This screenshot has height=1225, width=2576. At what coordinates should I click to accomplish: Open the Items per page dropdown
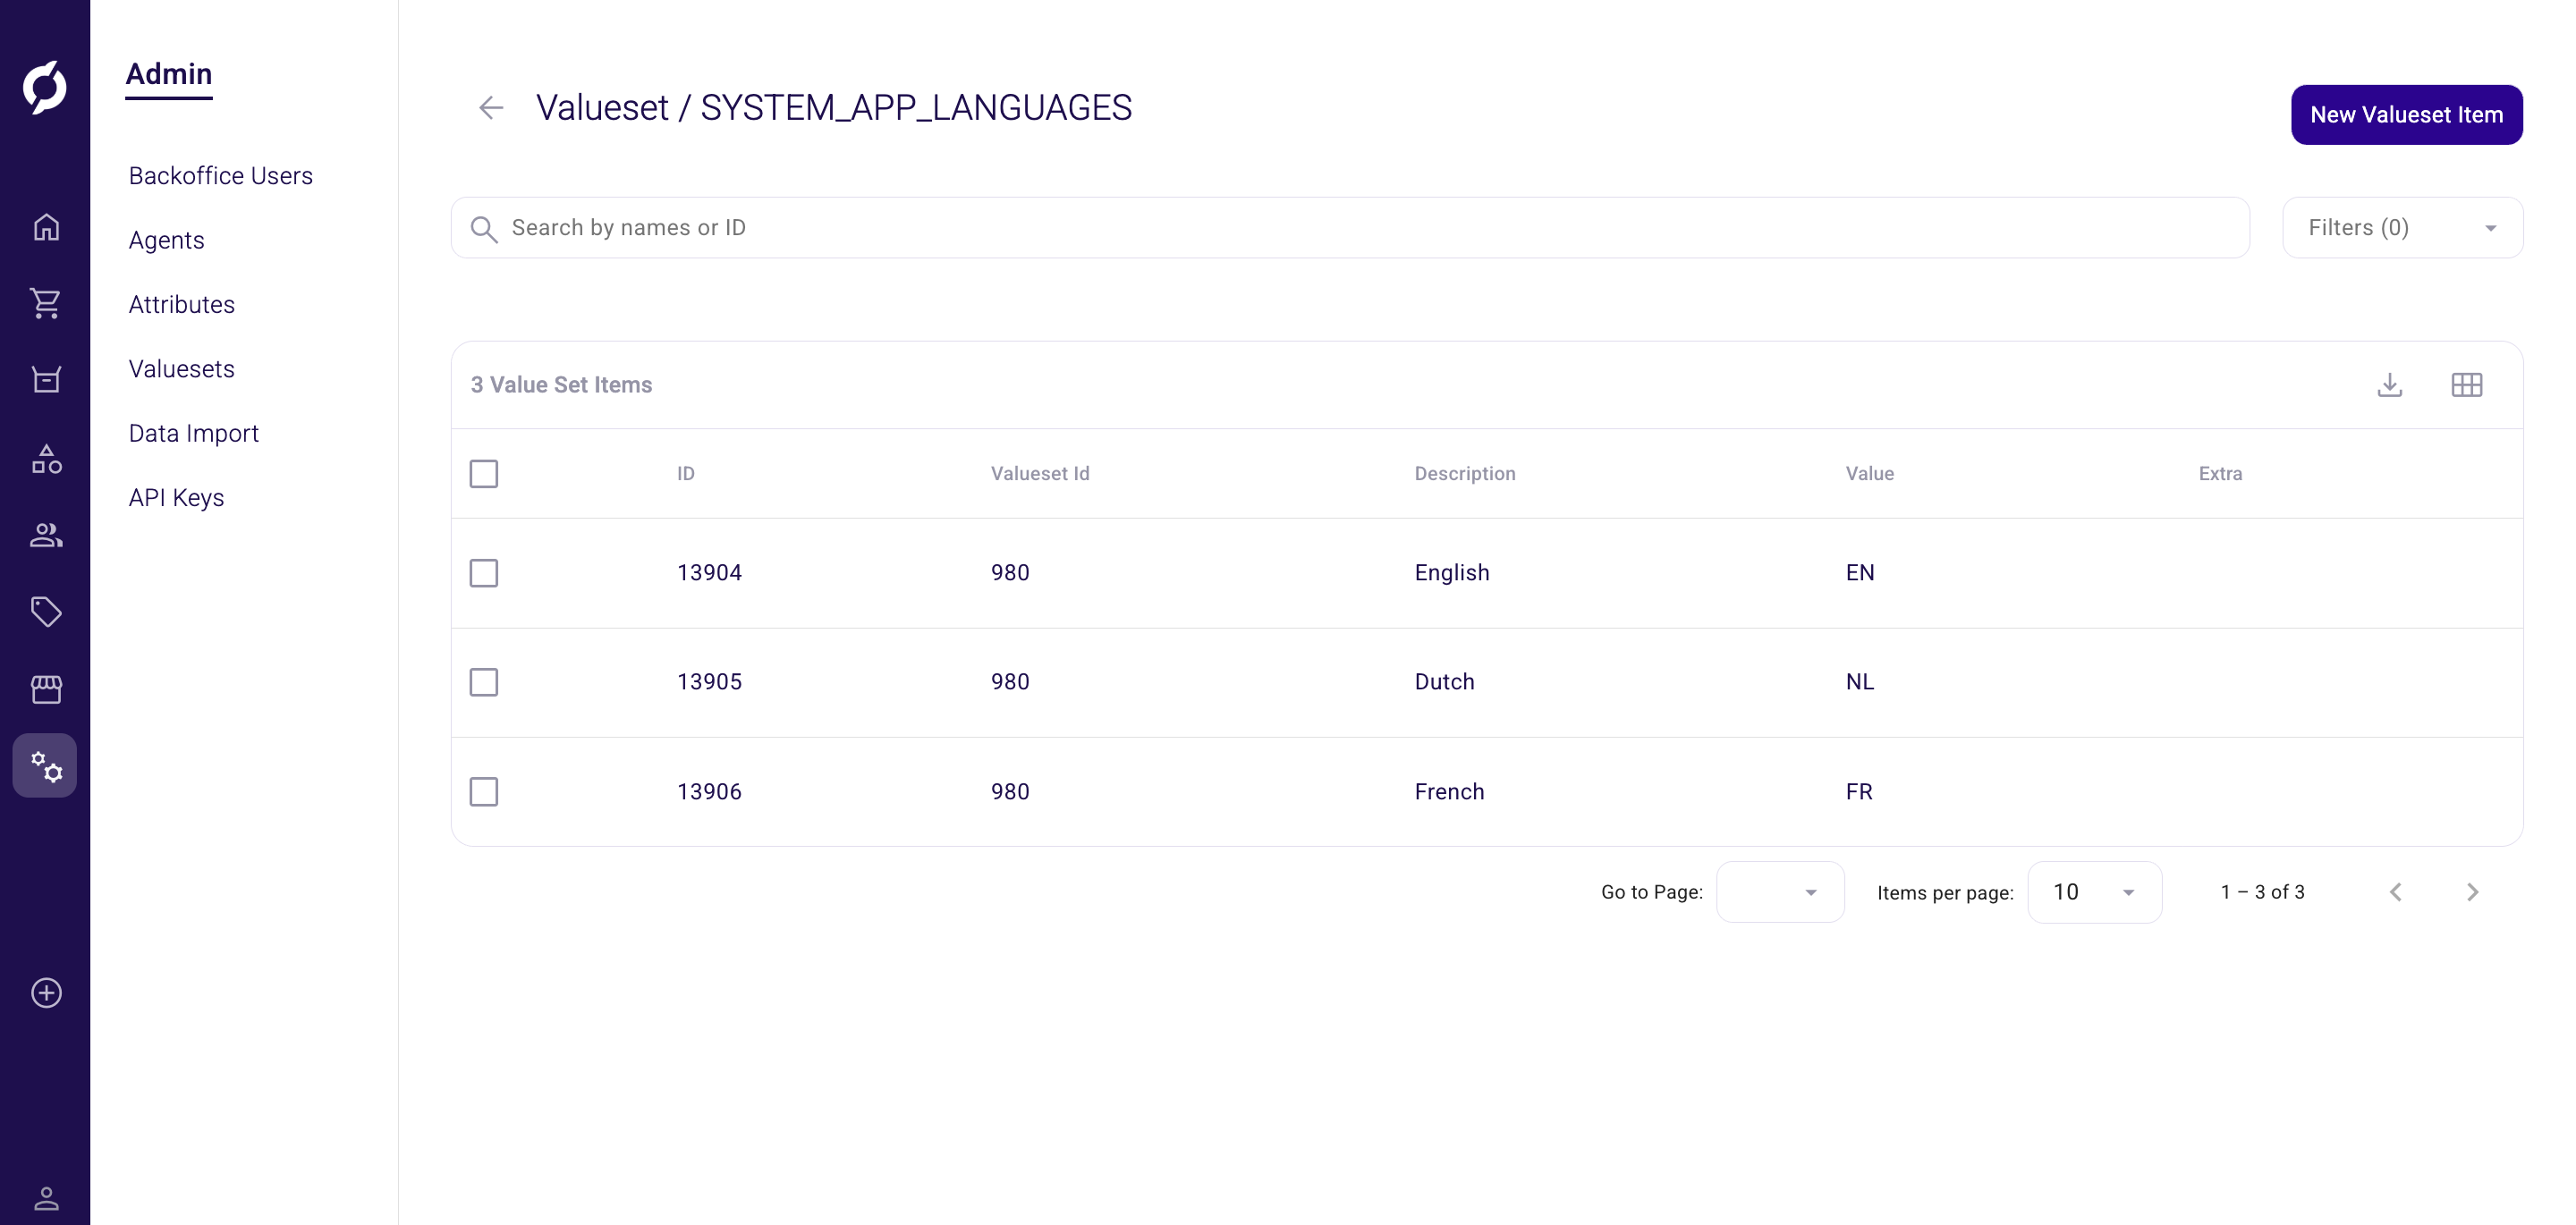click(2095, 892)
